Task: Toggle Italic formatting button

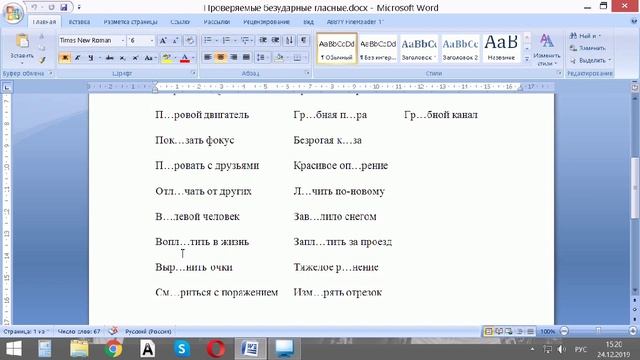Action: coord(78,58)
